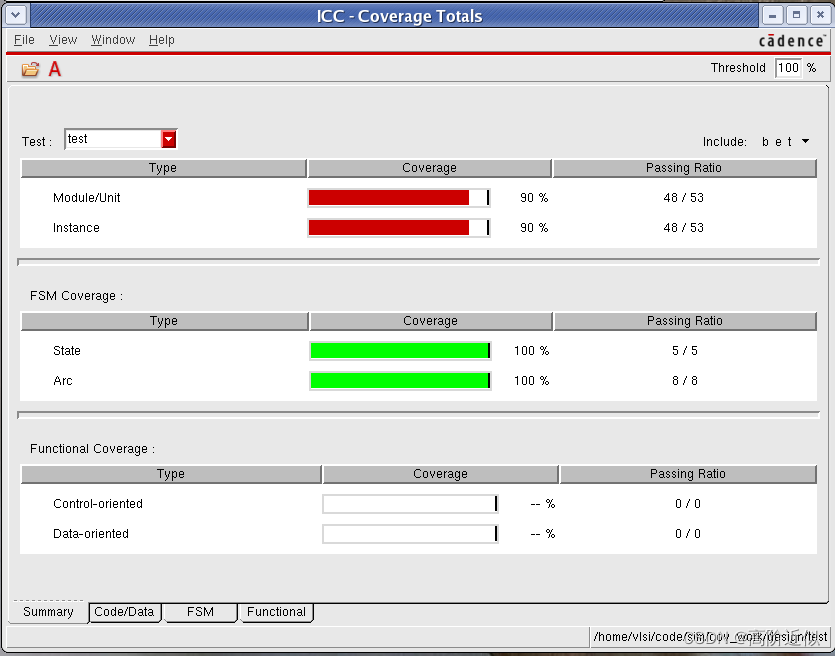This screenshot has height=656, width=835.
Task: Click the Arc coverage green bar
Action: tap(400, 380)
